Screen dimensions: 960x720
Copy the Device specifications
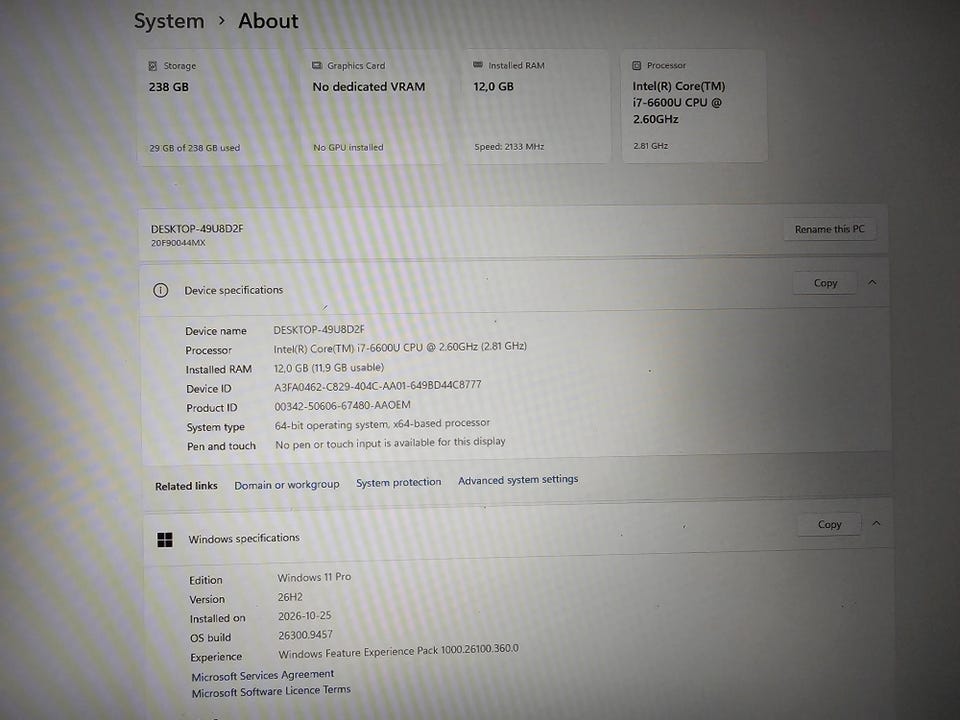tap(825, 283)
